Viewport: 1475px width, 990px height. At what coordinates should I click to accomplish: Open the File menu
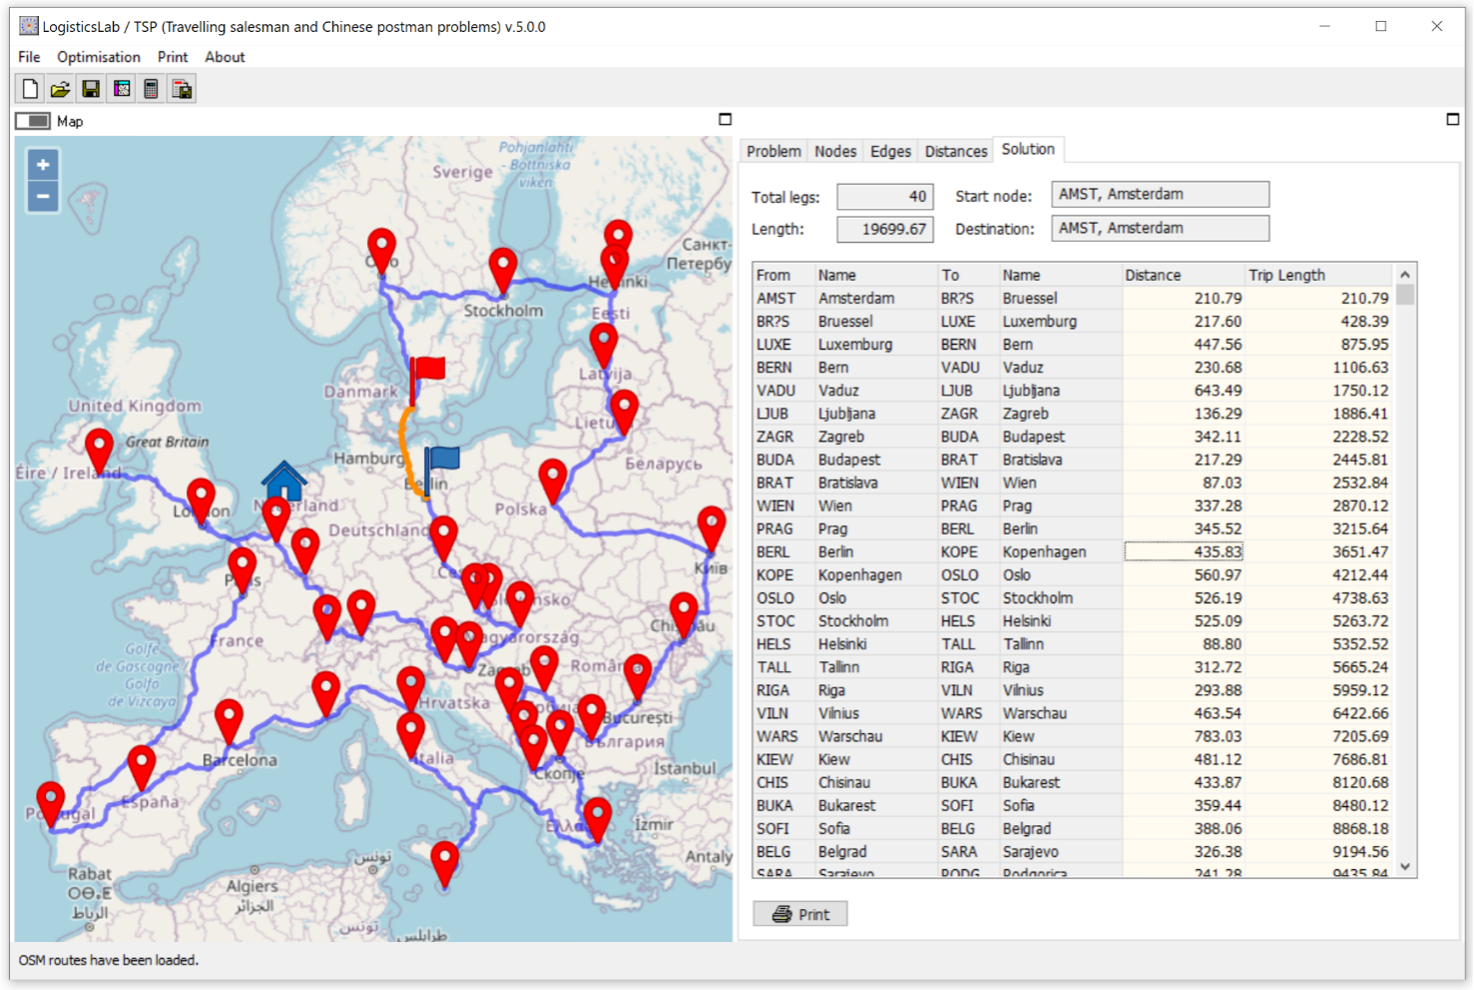(x=29, y=57)
